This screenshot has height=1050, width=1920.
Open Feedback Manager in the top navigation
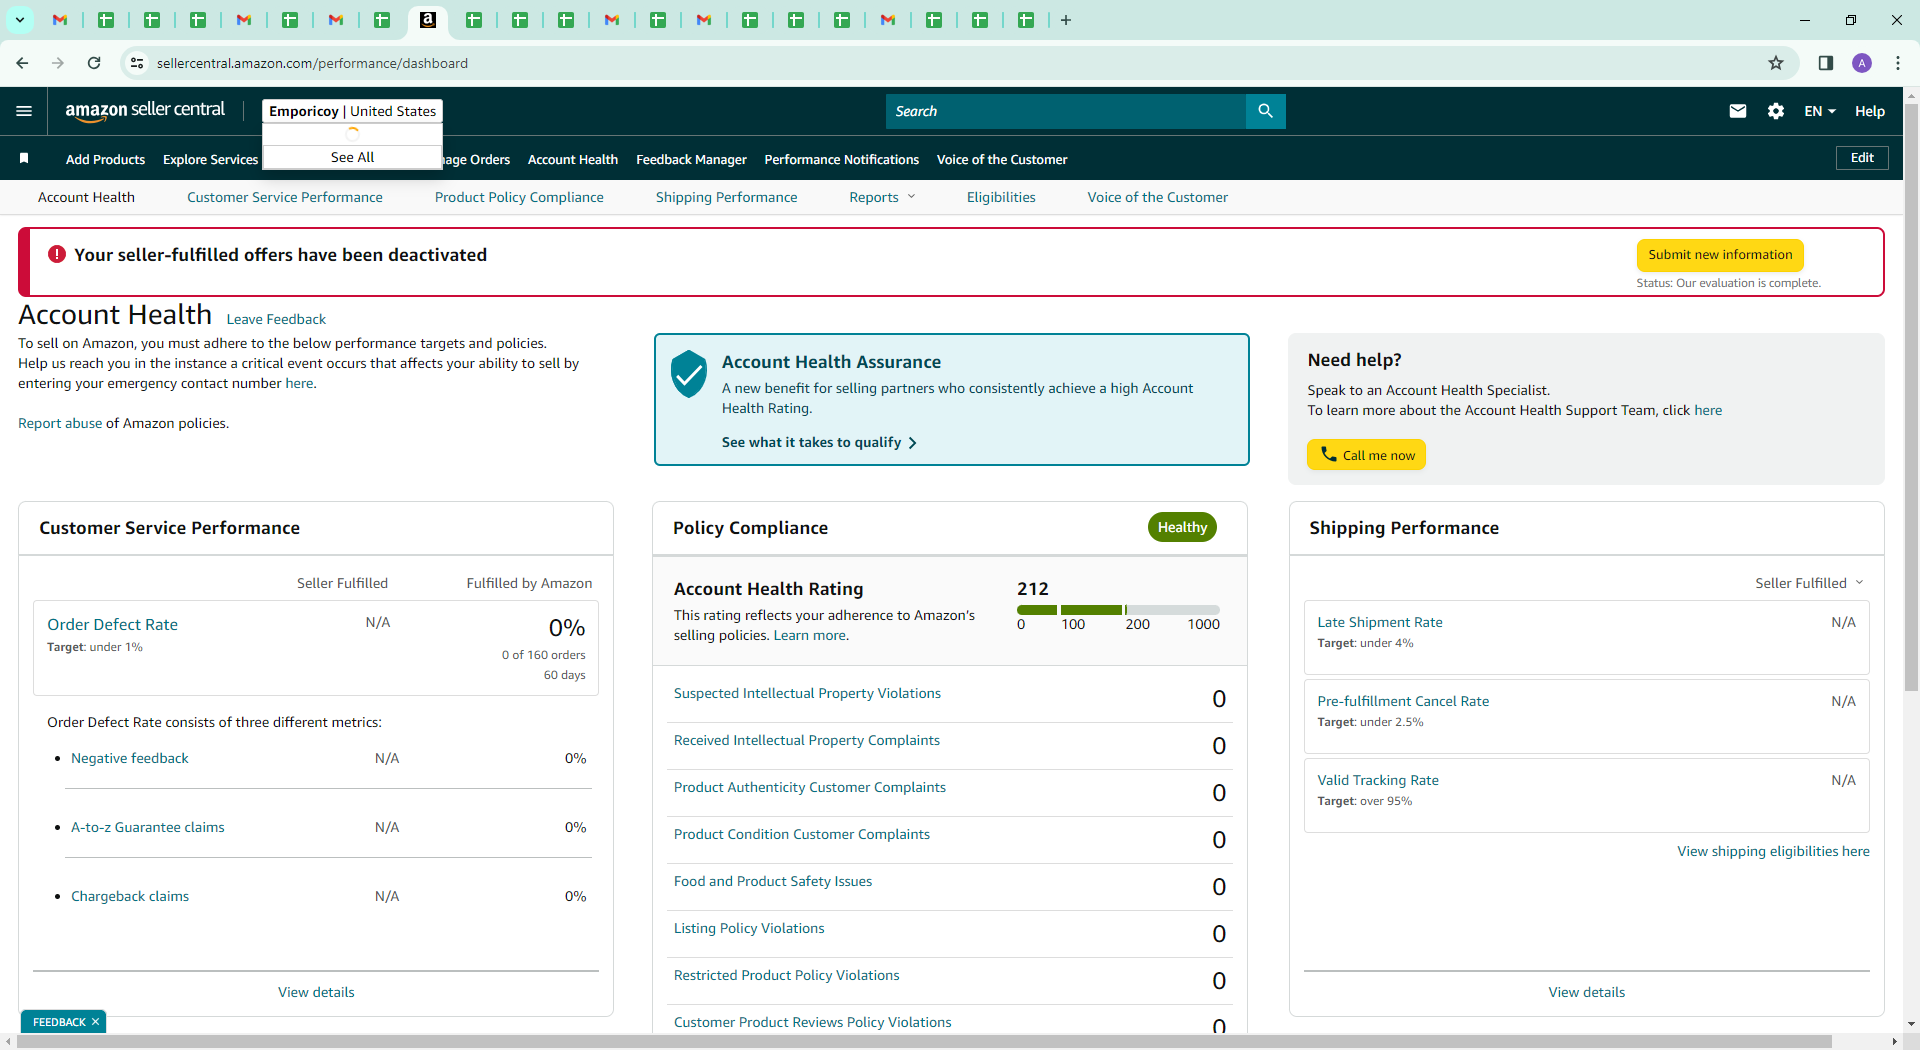pos(691,159)
